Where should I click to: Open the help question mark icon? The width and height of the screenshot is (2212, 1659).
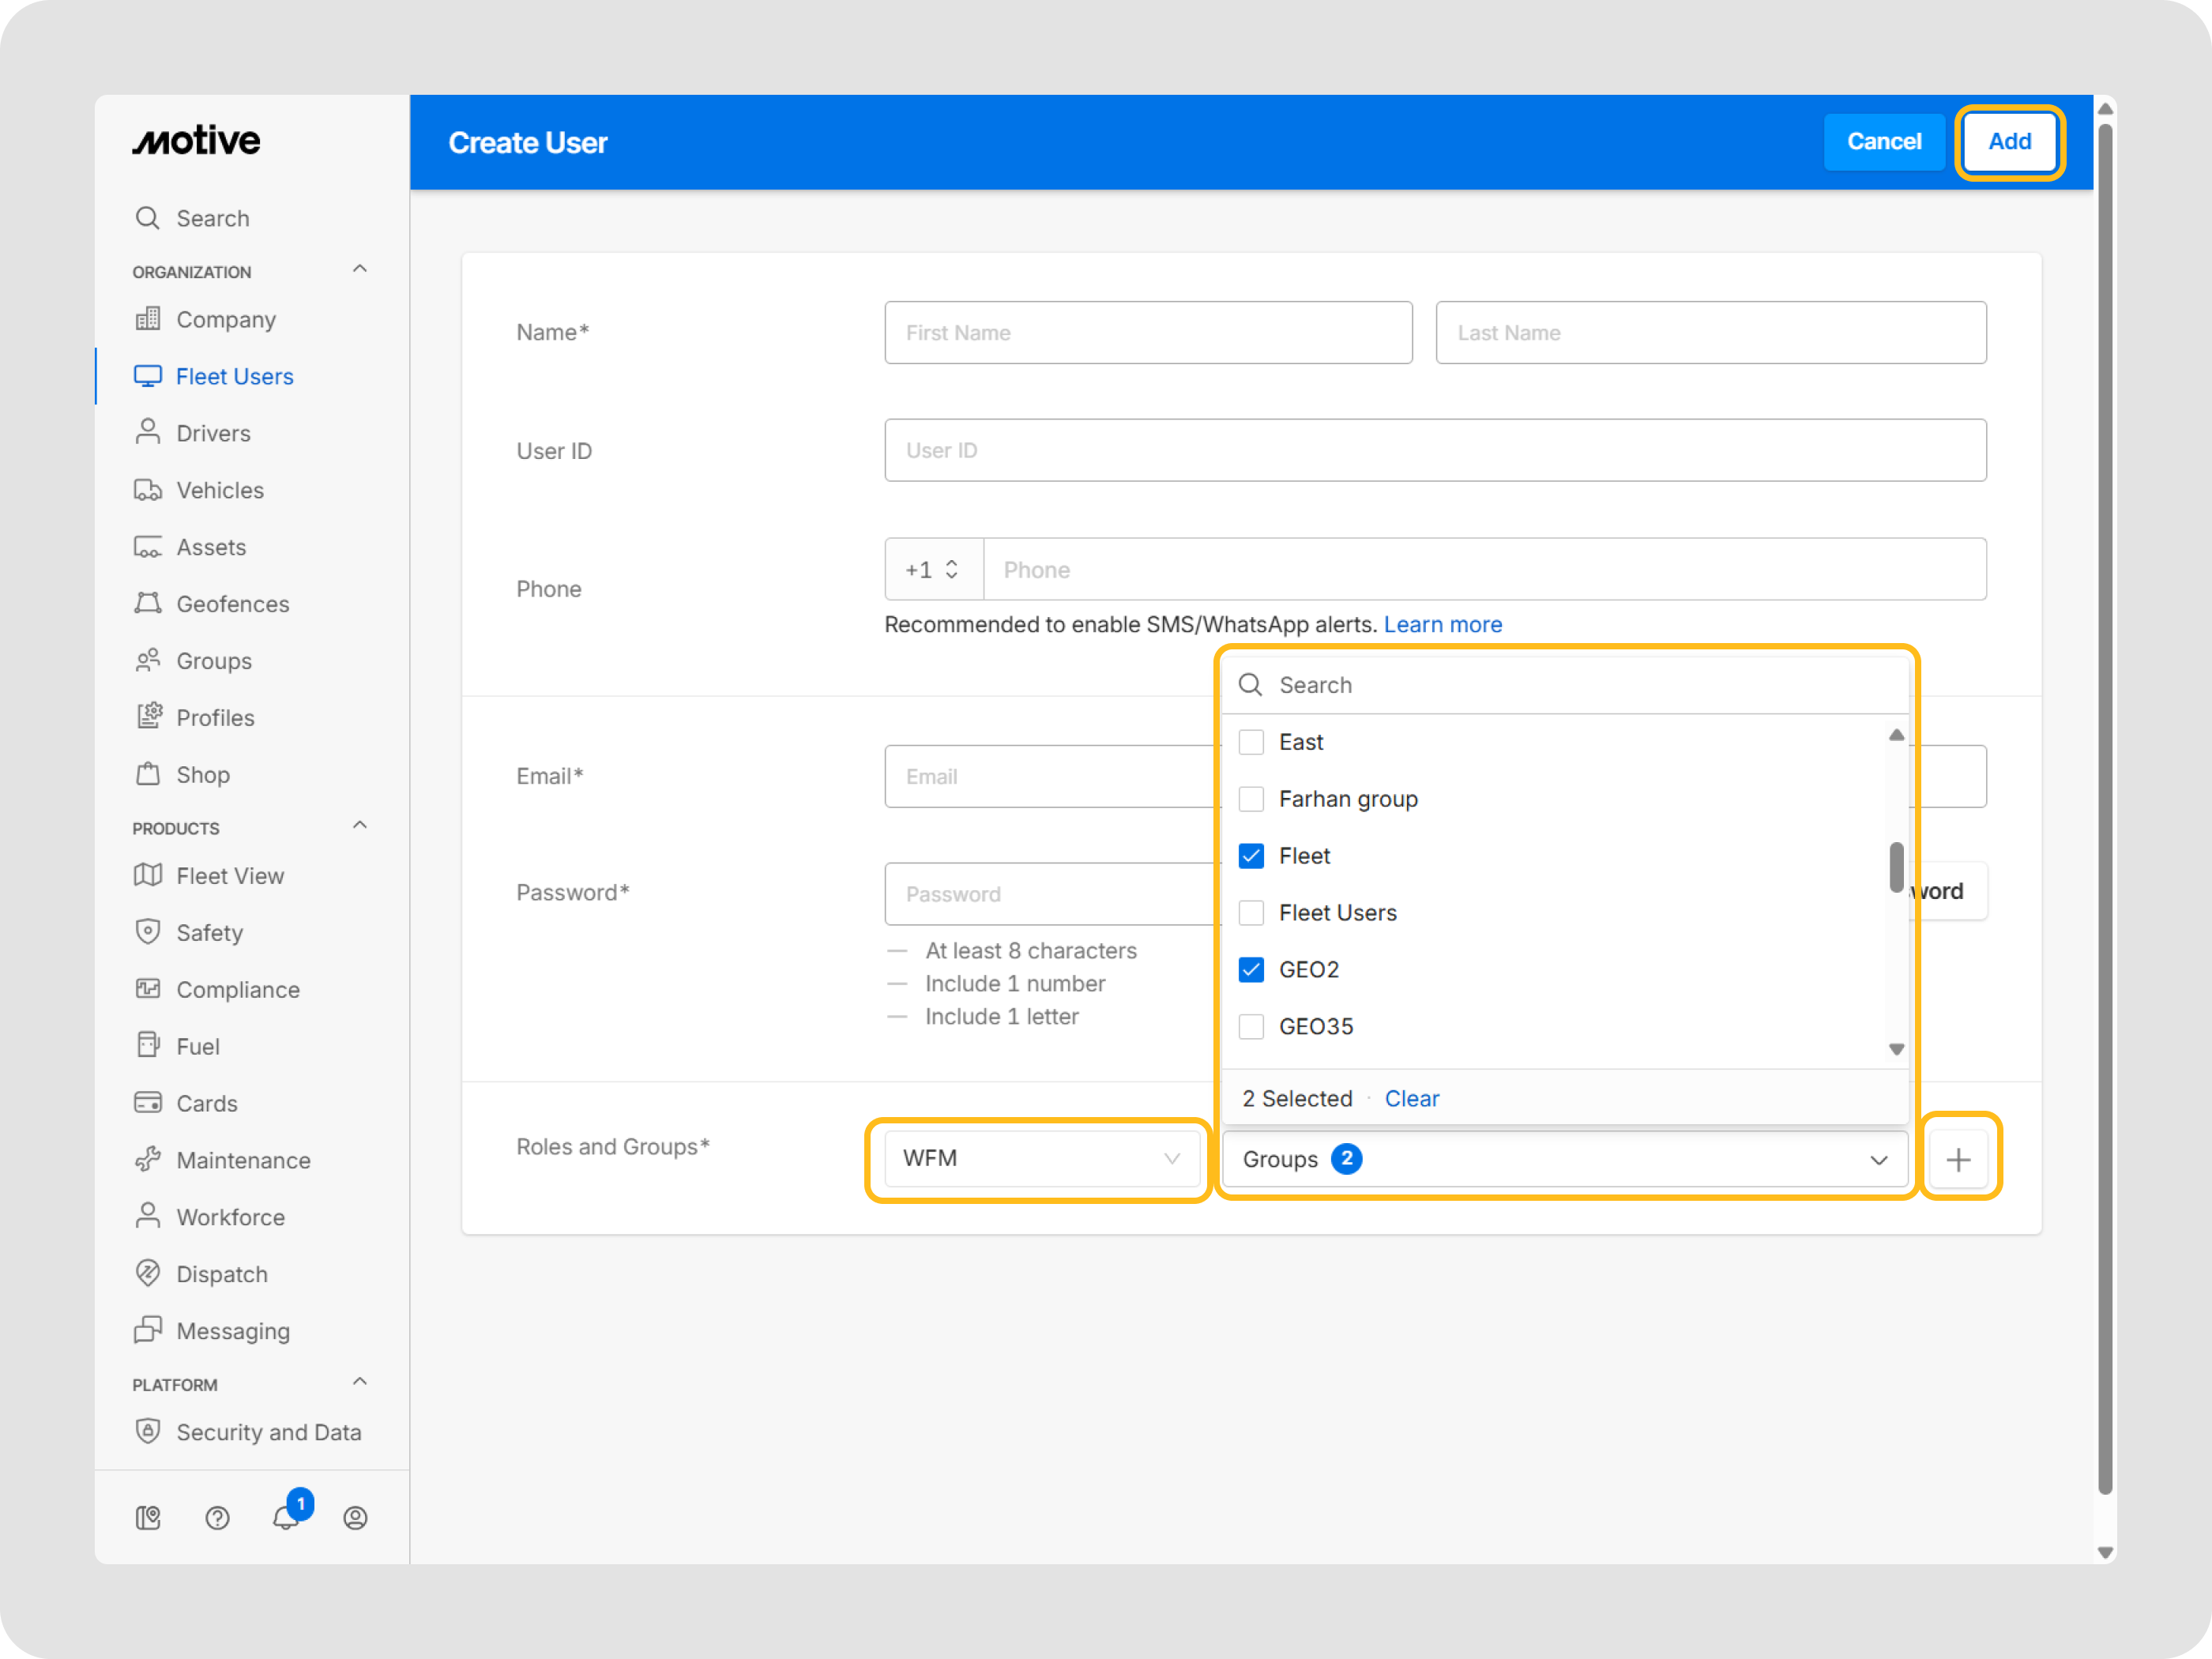click(217, 1517)
